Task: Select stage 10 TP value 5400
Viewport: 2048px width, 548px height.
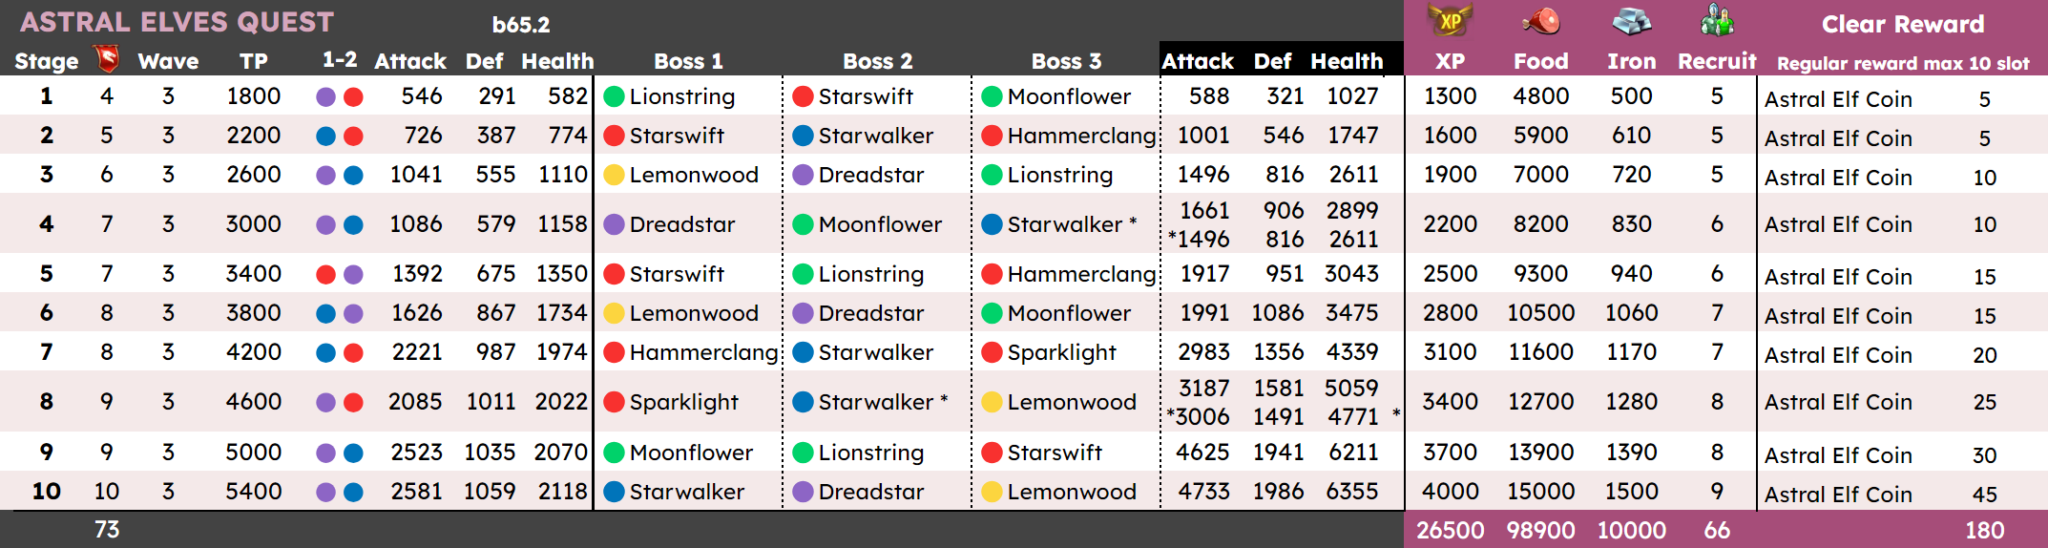Action: [x=253, y=492]
